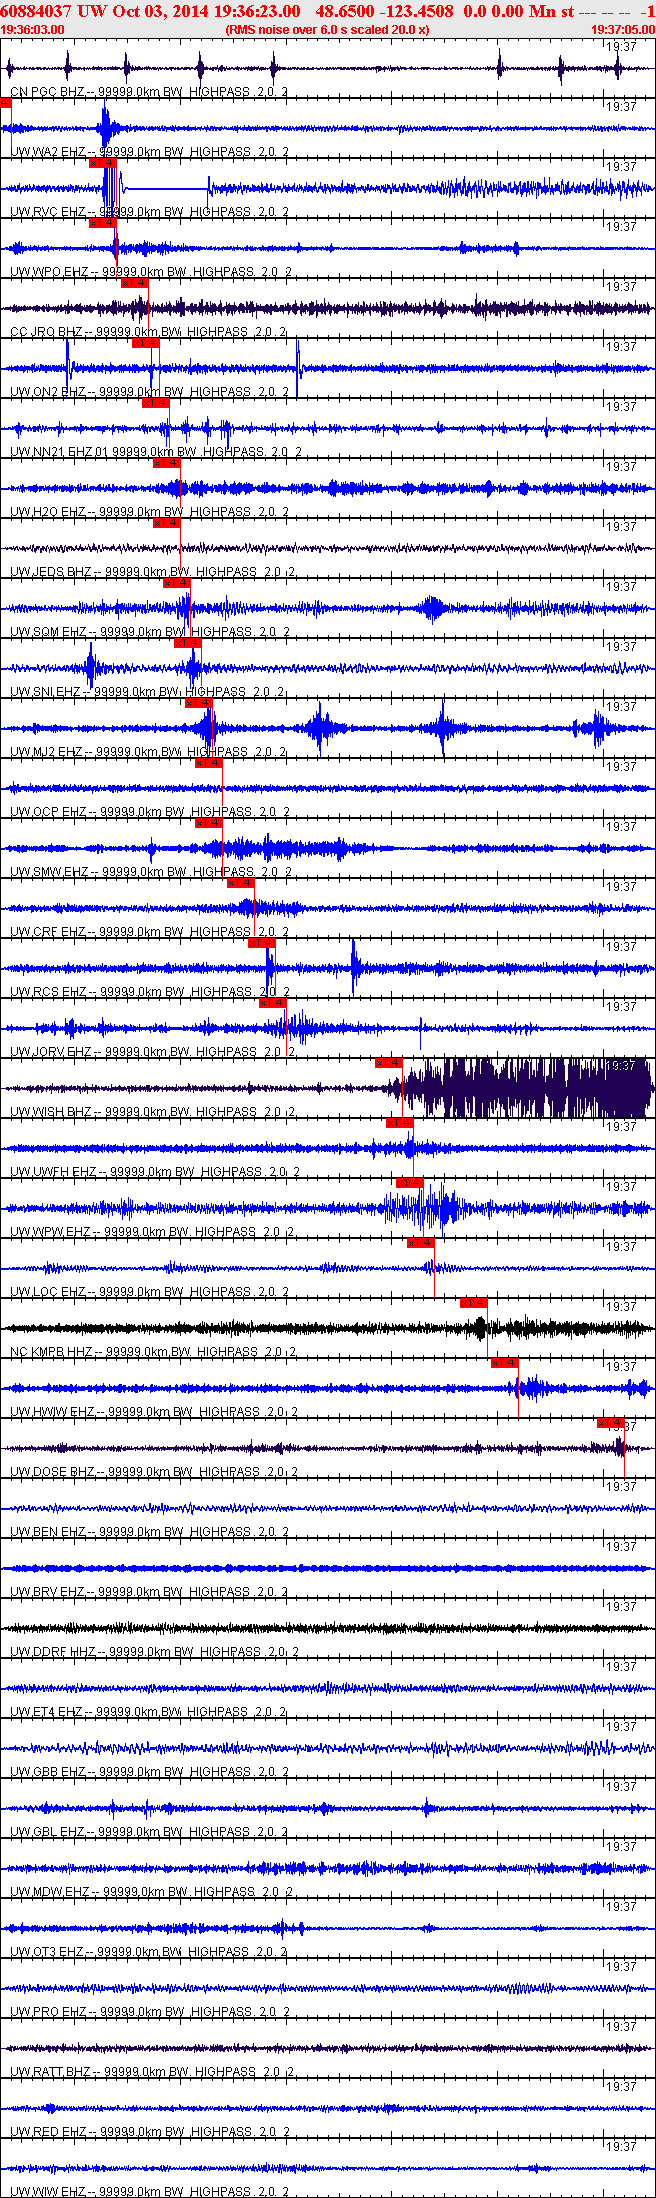Click the event ID 60884037 in header
This screenshot has width=656, height=2198.
click(x=37, y=11)
